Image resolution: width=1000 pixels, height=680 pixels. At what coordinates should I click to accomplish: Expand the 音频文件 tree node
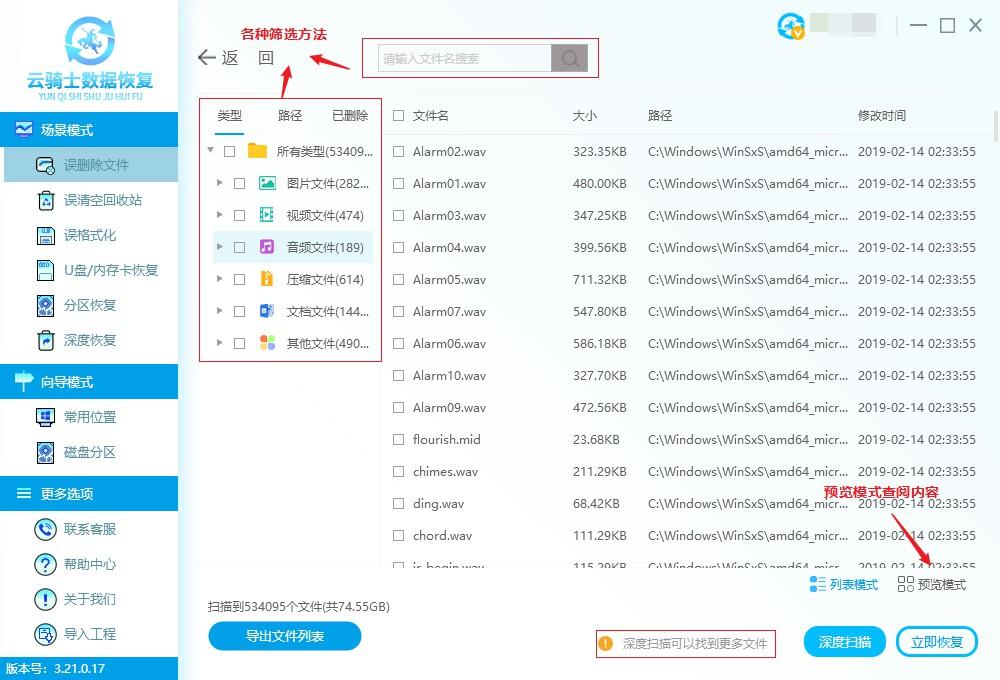click(219, 247)
